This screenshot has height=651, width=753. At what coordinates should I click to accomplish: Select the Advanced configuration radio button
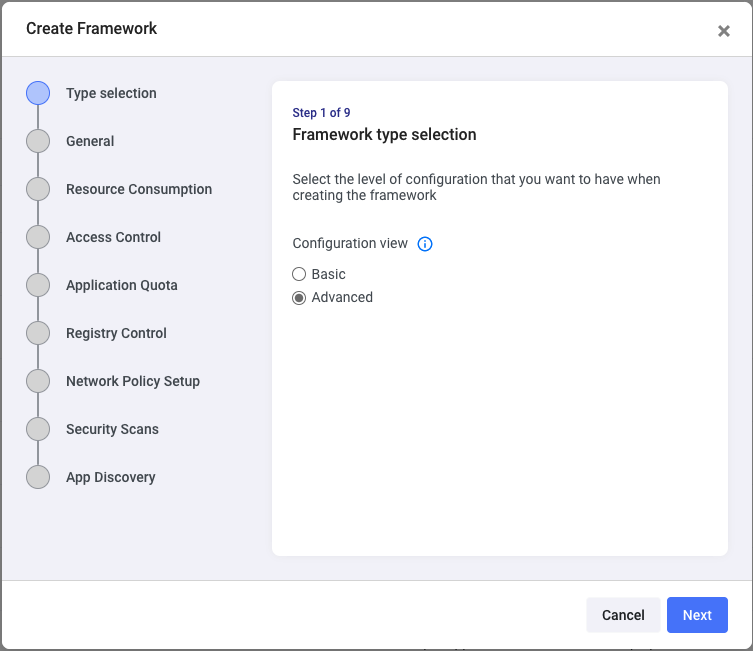coord(299,298)
